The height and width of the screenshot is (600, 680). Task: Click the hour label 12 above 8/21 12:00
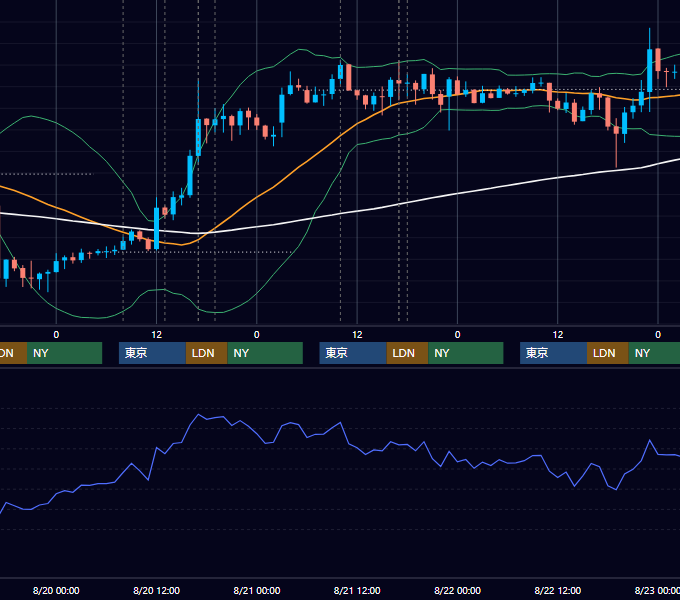357,335
